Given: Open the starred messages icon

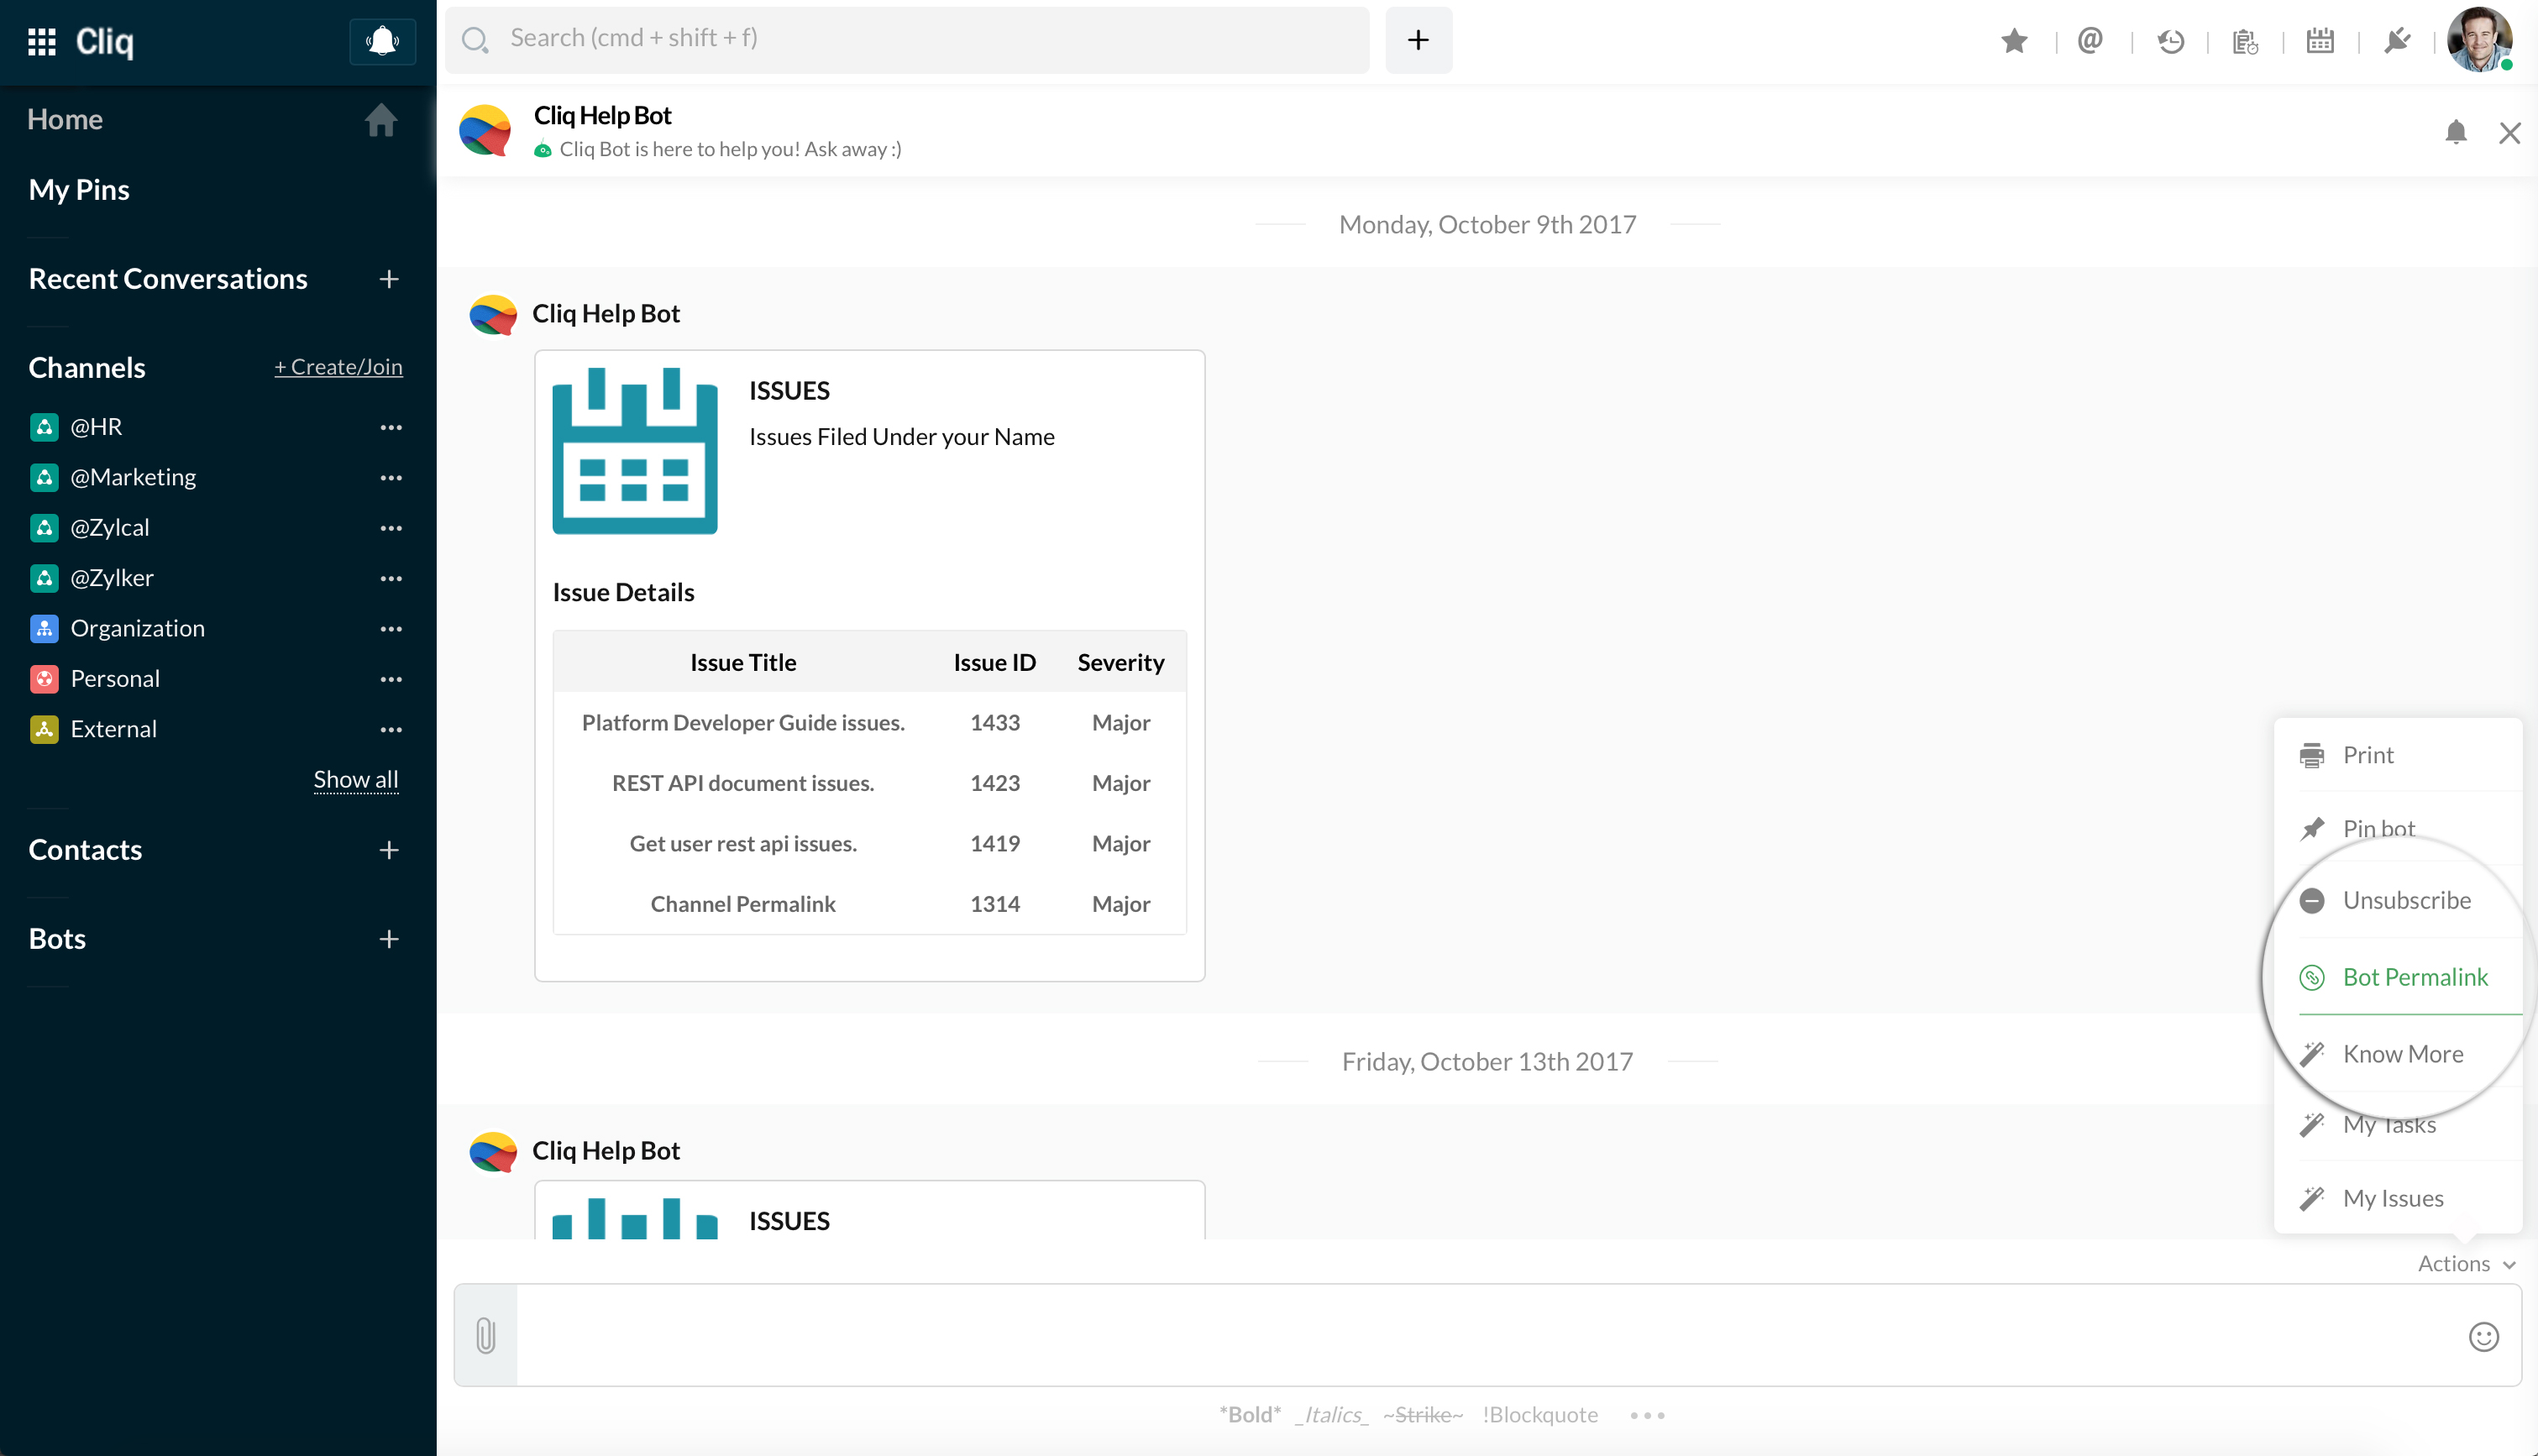Looking at the screenshot, I should point(2014,41).
